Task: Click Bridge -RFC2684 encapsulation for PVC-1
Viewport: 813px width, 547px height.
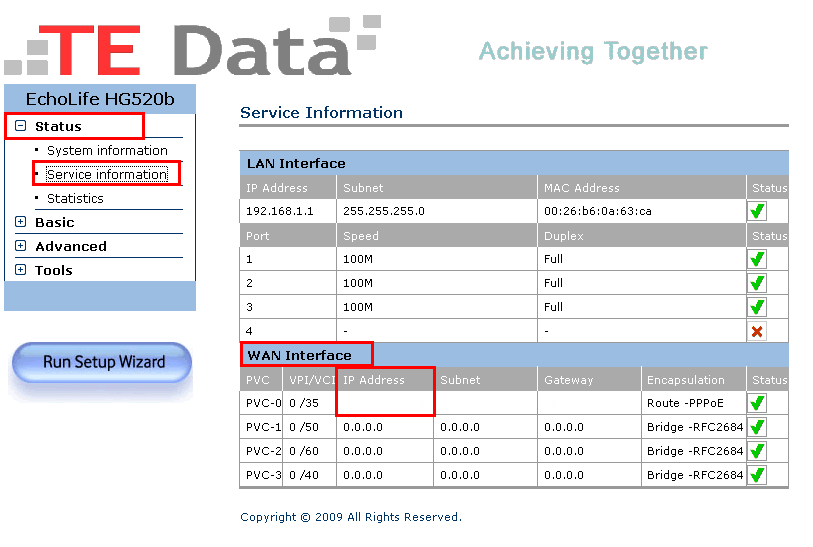Action: pos(695,427)
